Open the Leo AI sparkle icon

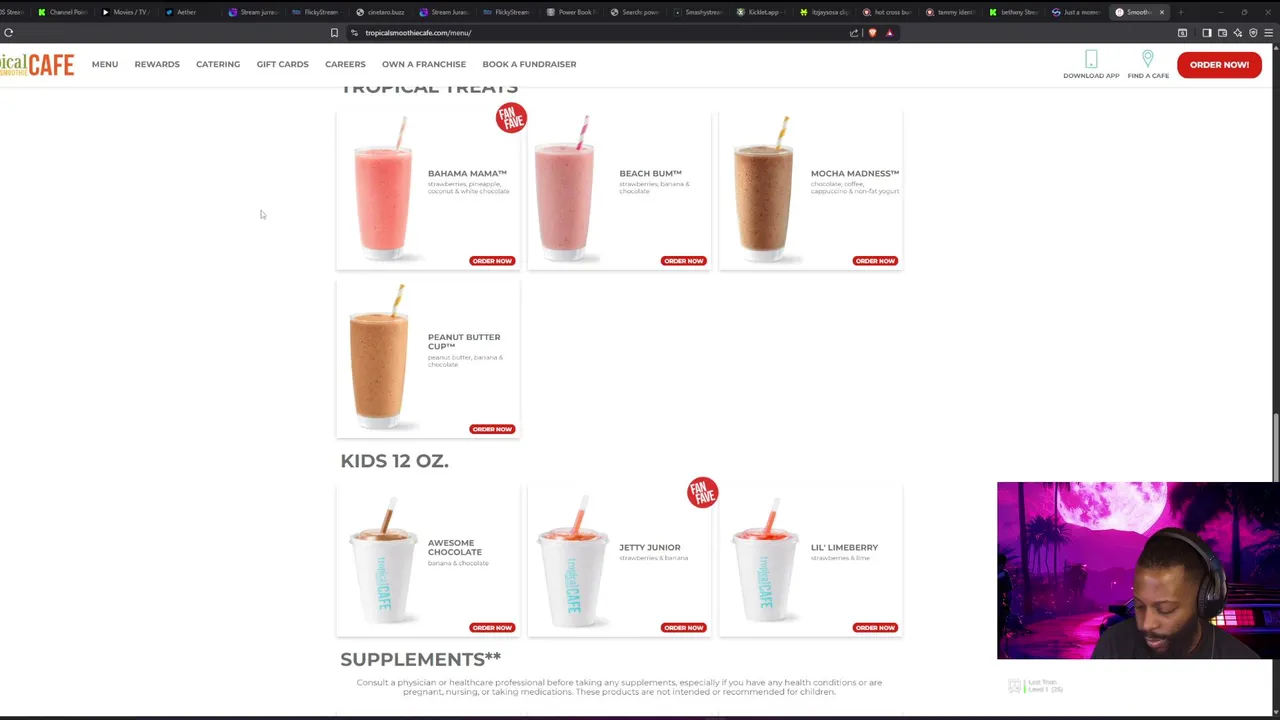click(x=1238, y=33)
